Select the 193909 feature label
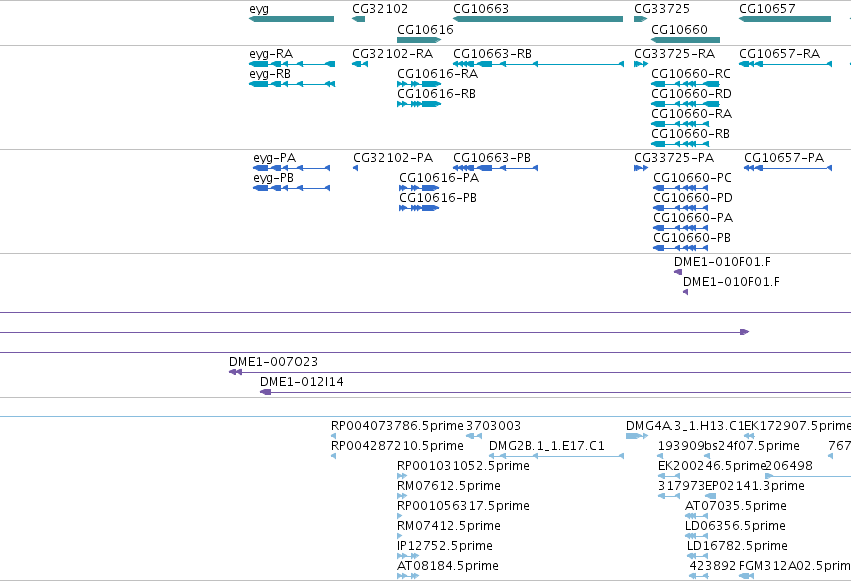The image size is (851, 581). coord(681,446)
